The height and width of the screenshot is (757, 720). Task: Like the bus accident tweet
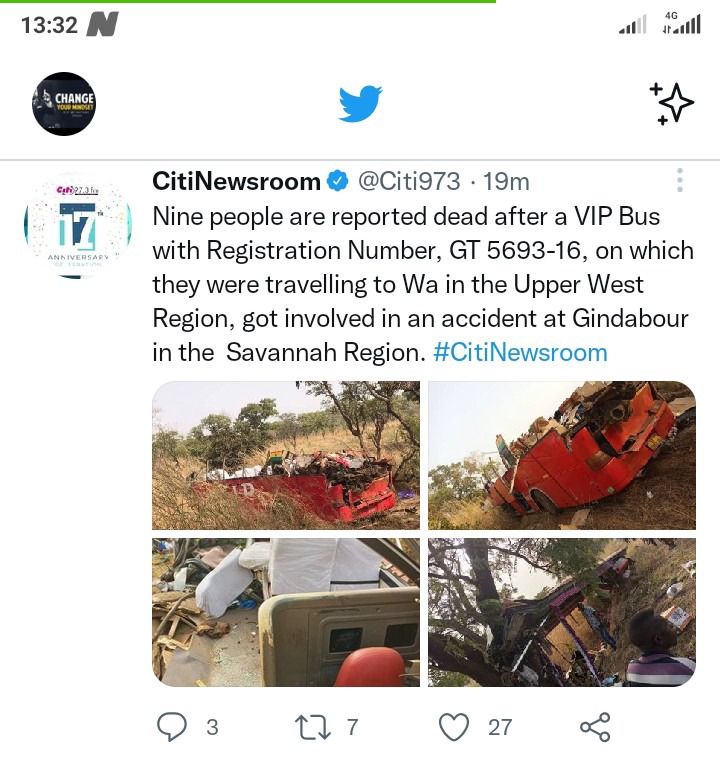point(453,727)
